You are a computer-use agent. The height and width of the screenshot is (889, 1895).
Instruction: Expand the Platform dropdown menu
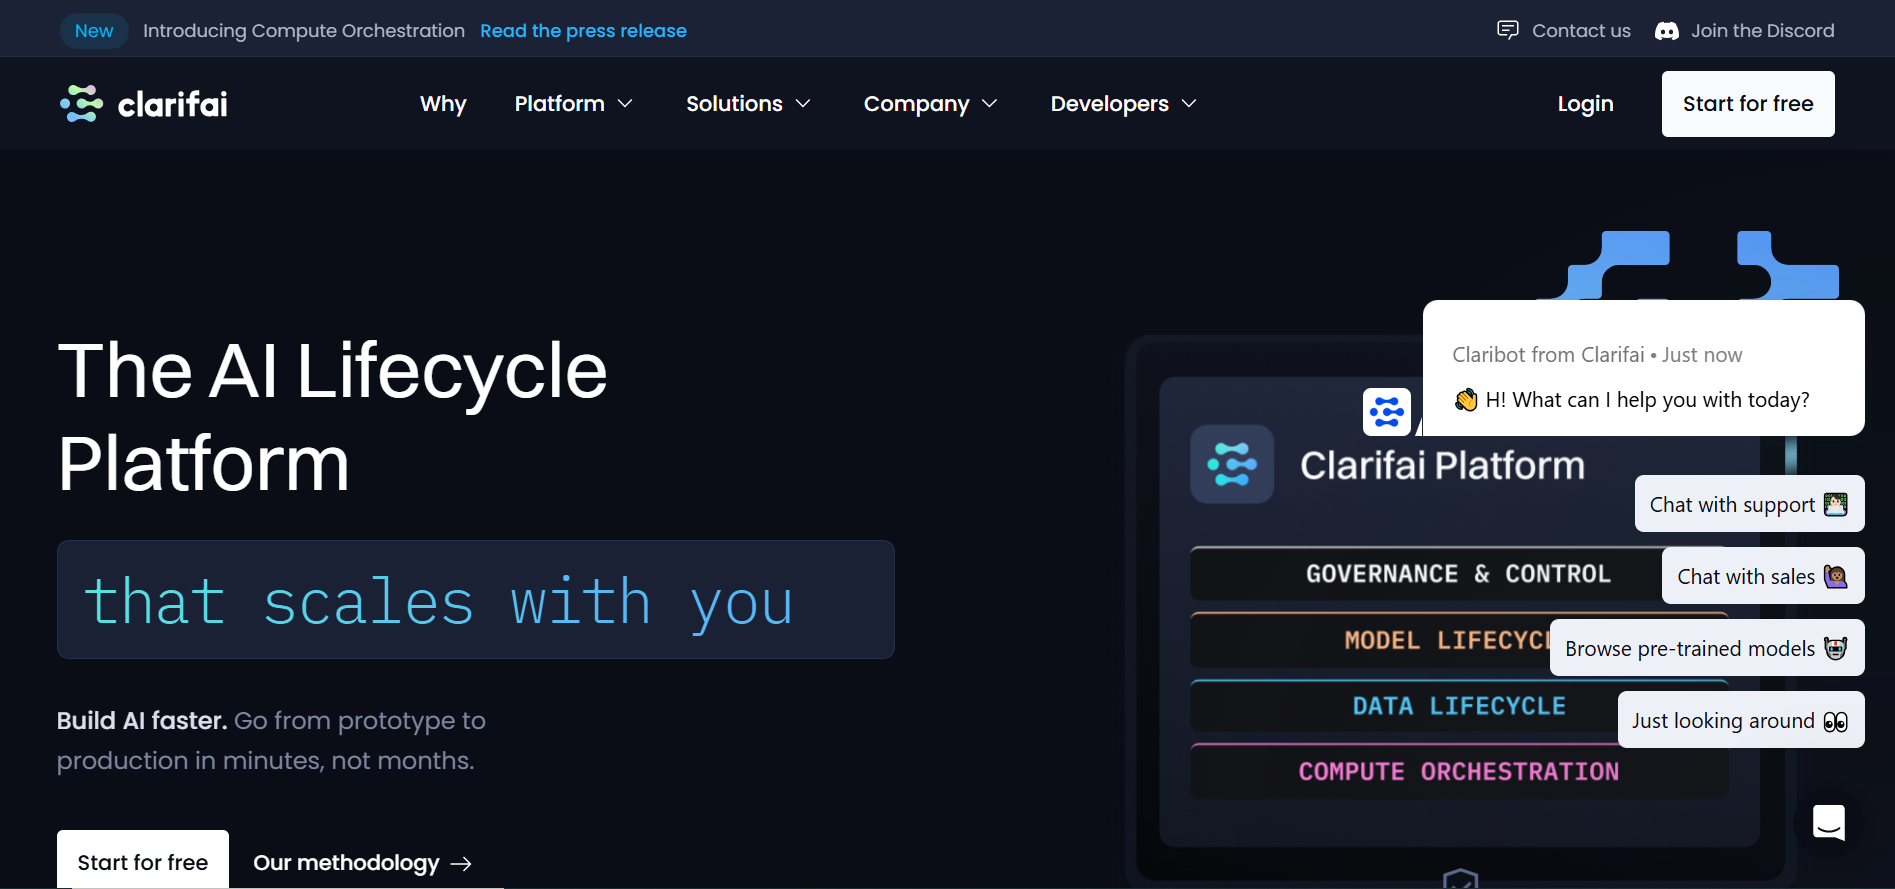(x=573, y=104)
